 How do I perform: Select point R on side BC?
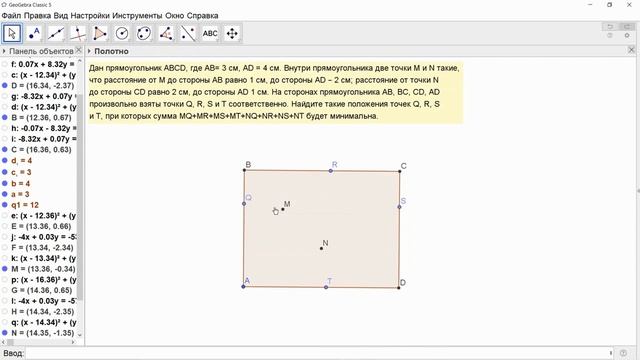[331, 171]
